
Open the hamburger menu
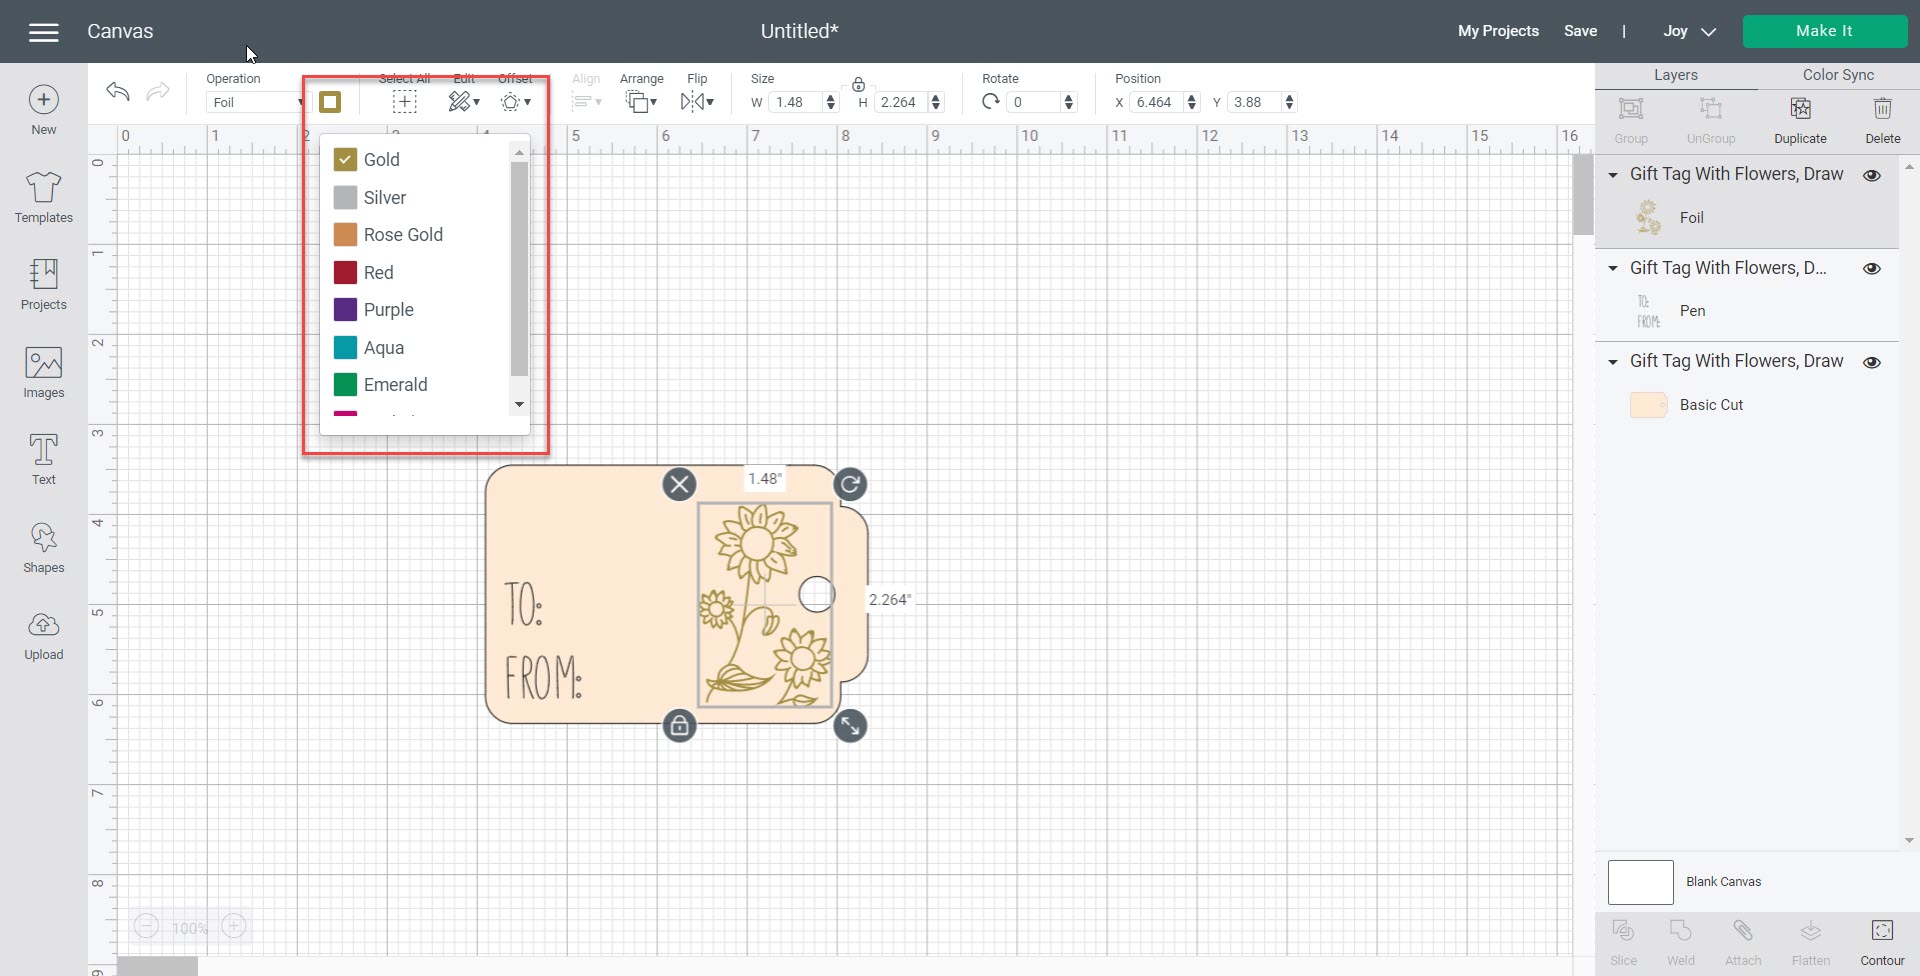44,32
